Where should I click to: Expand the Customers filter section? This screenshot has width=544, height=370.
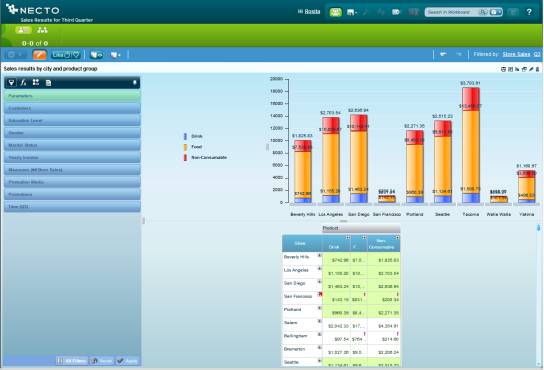pos(72,108)
